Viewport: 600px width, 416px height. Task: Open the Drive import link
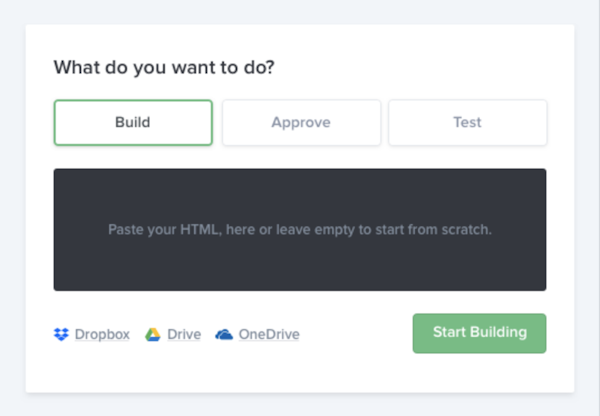point(183,334)
